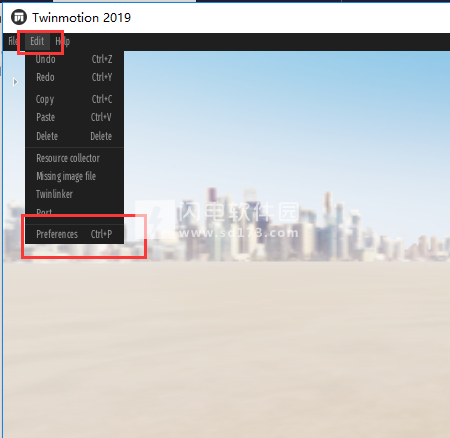450x438 pixels.
Task: Expand the left panel with the triangle arrow
Action: point(15,82)
